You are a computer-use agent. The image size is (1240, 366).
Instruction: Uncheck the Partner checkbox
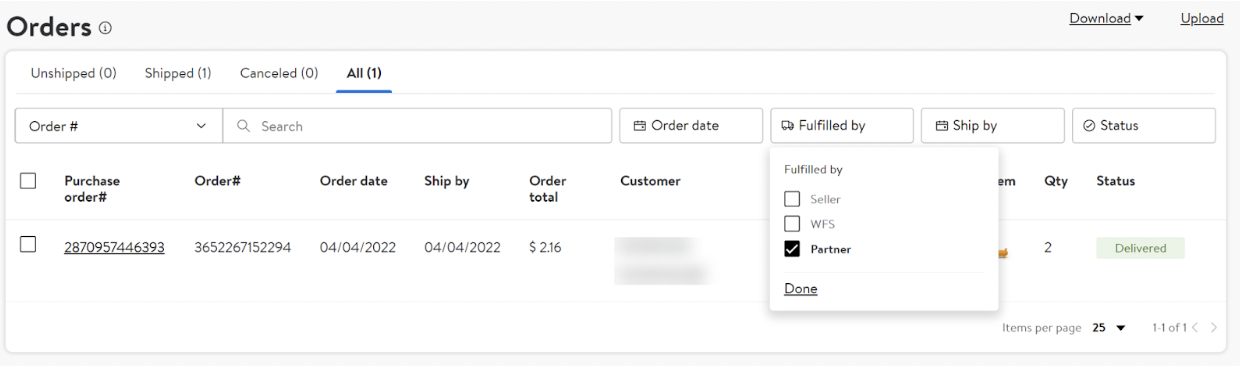793,249
